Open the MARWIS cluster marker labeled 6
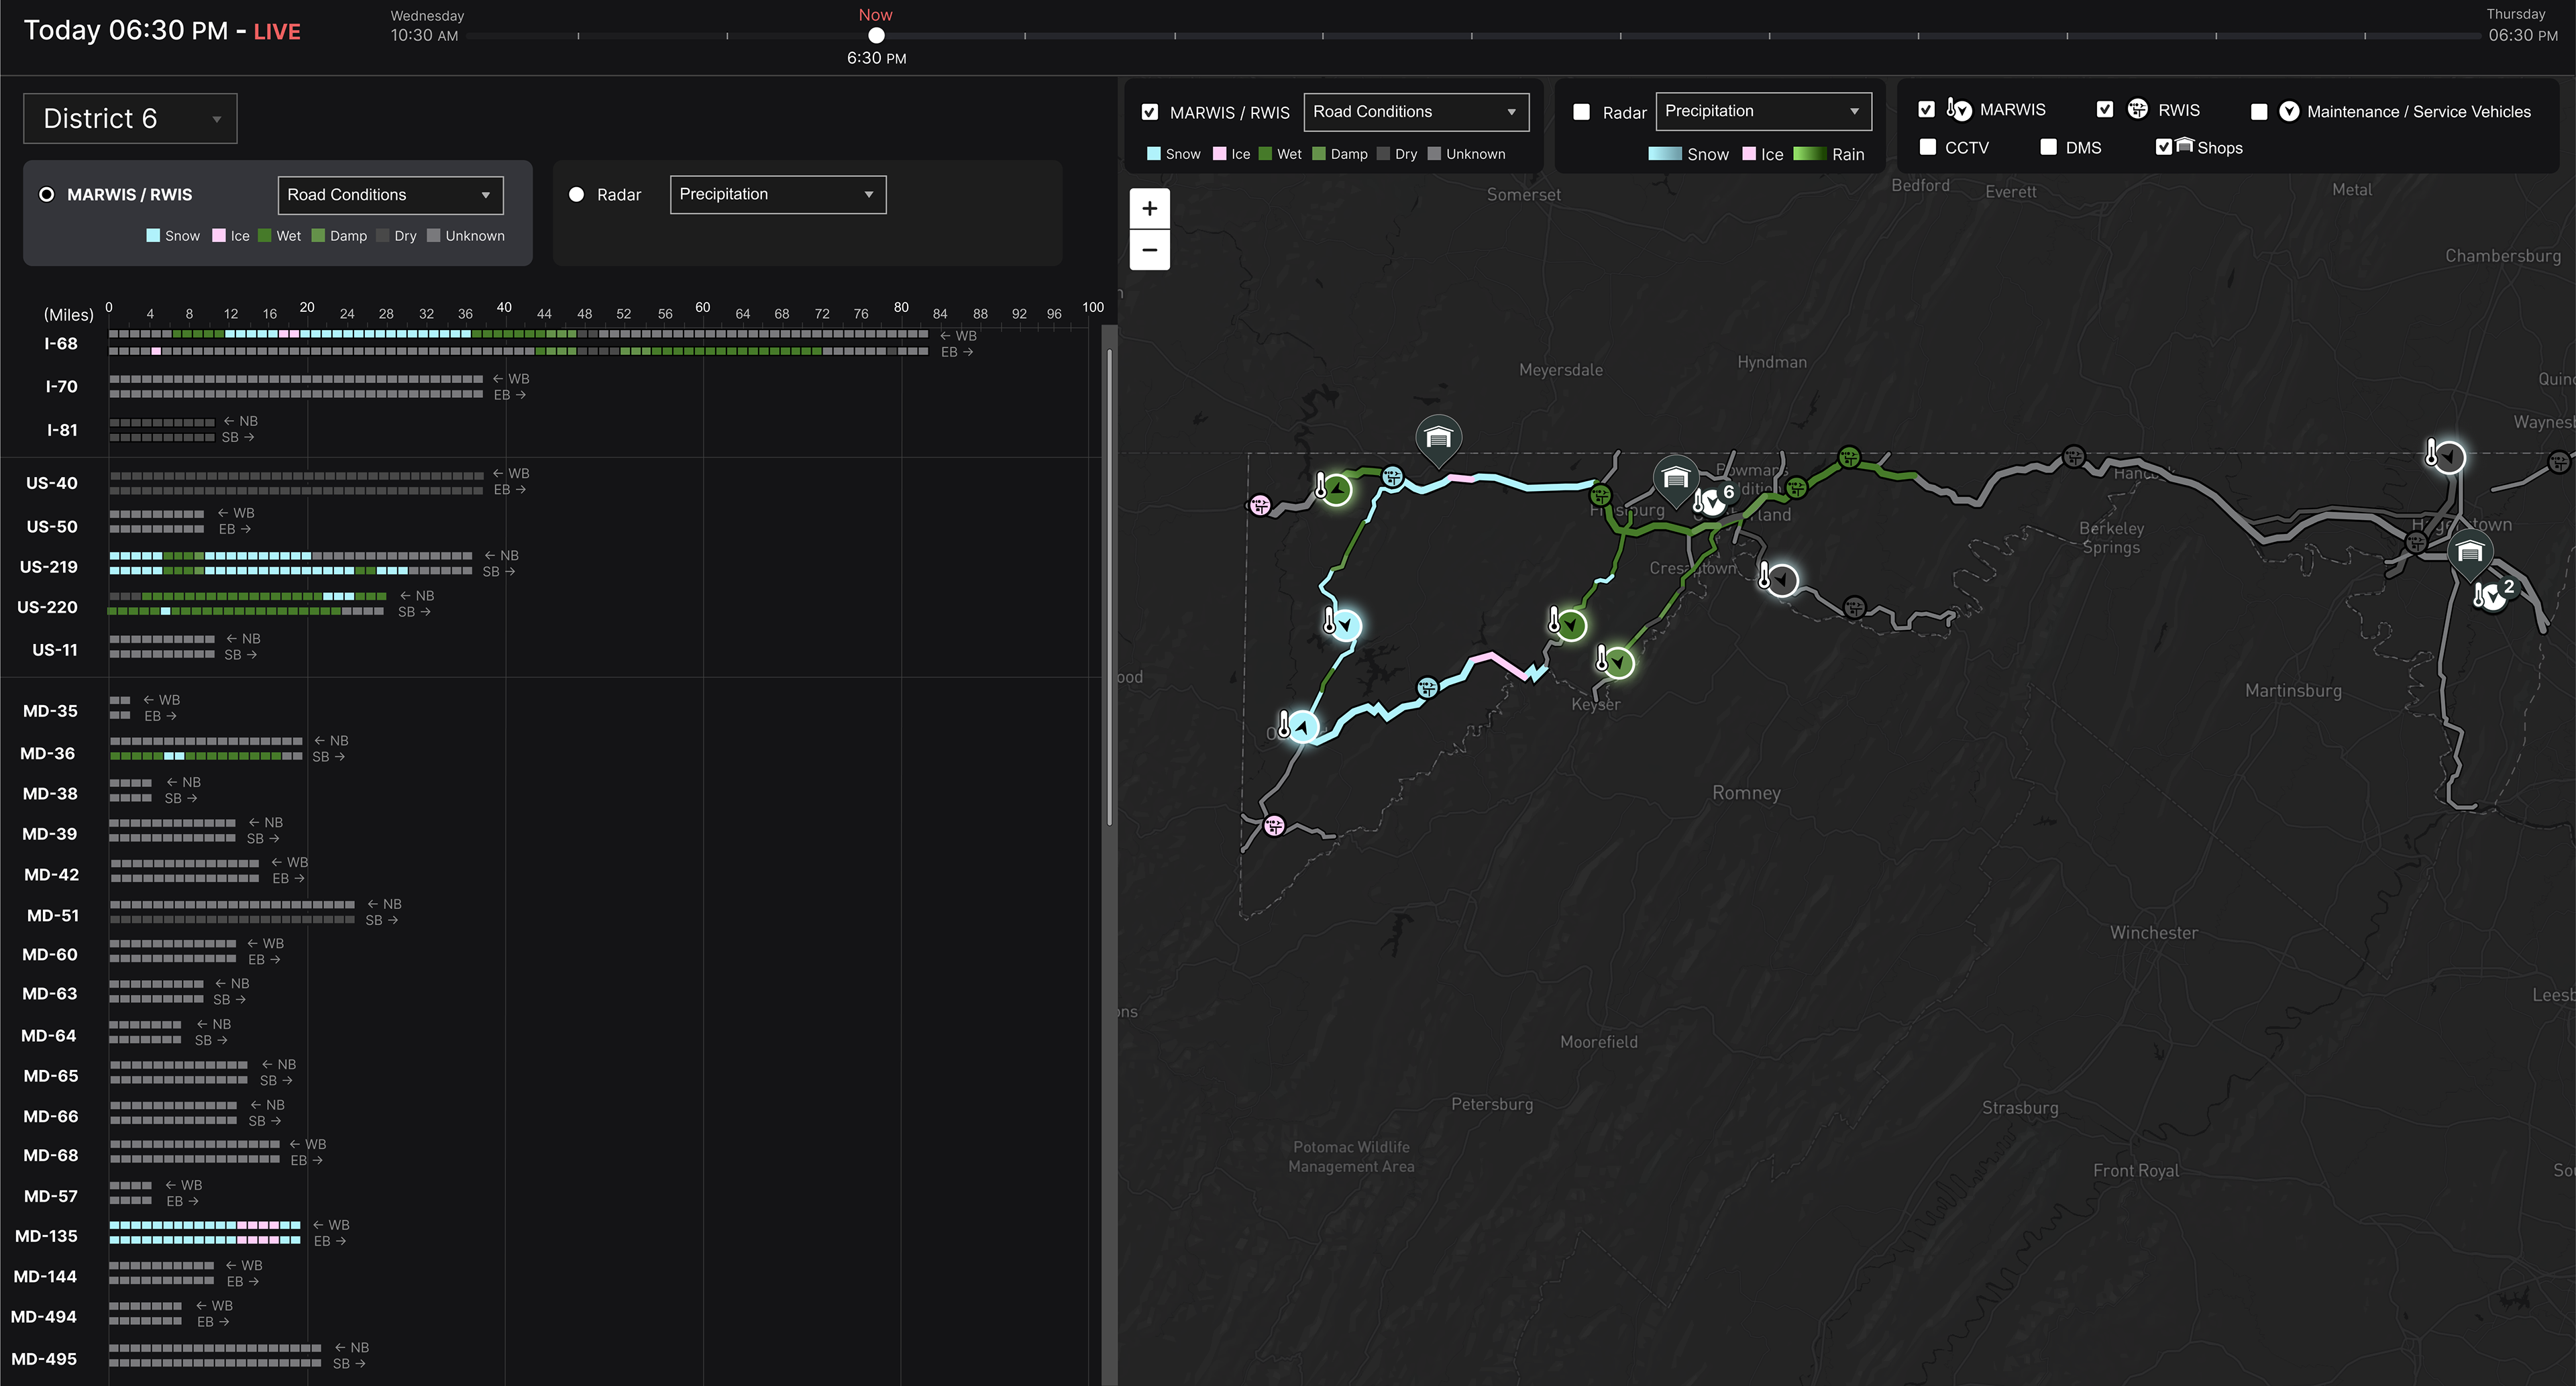2576x1386 pixels. pos(1712,501)
